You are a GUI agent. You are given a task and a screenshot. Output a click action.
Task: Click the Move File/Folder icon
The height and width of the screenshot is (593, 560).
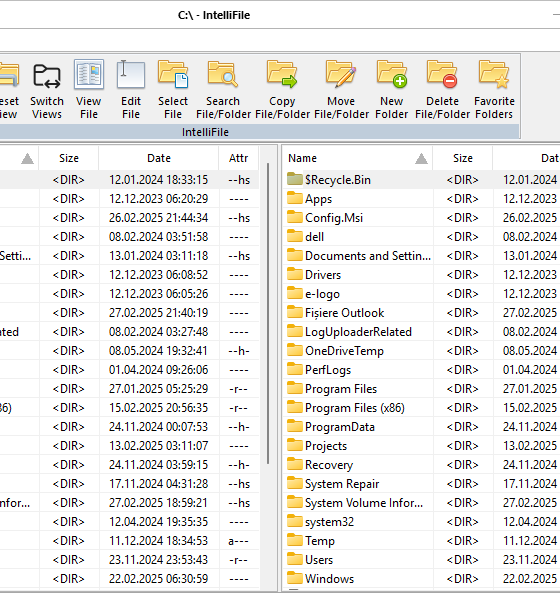pos(341,74)
